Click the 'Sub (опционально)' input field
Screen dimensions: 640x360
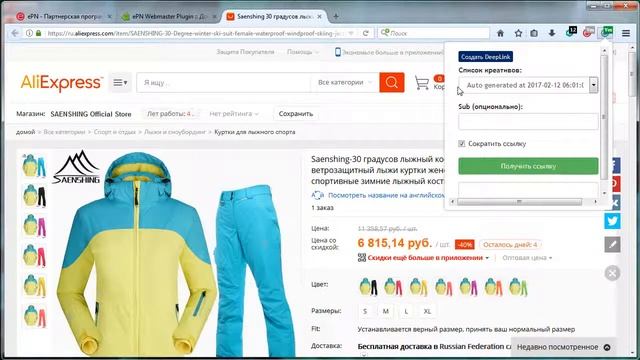(x=528, y=122)
